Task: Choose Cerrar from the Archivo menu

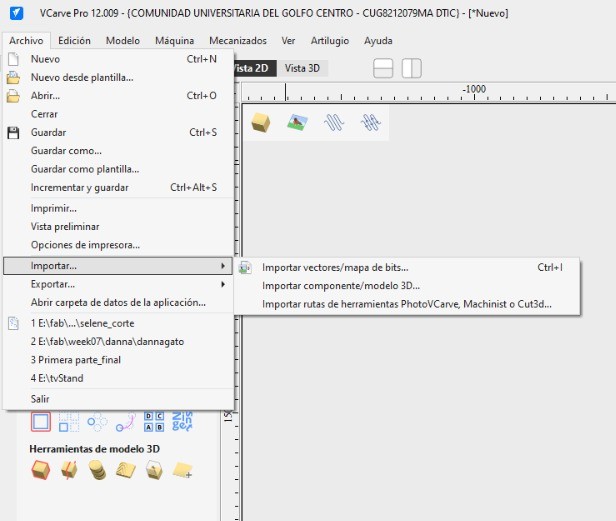Action: (118, 114)
